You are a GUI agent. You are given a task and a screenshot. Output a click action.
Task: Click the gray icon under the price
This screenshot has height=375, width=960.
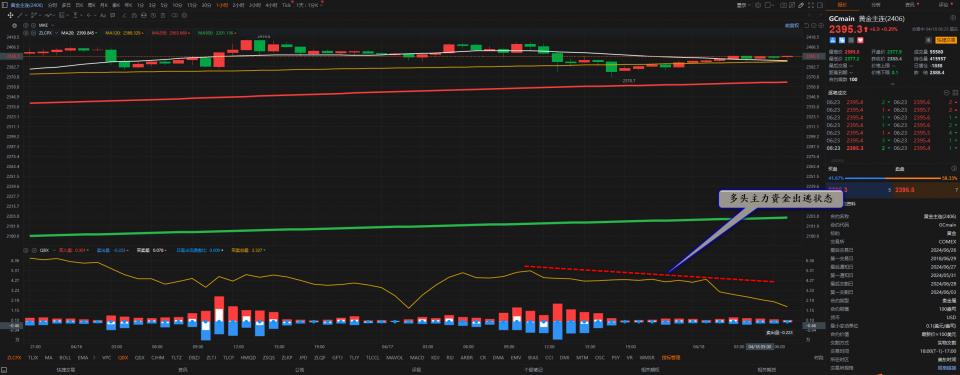[x=851, y=40]
